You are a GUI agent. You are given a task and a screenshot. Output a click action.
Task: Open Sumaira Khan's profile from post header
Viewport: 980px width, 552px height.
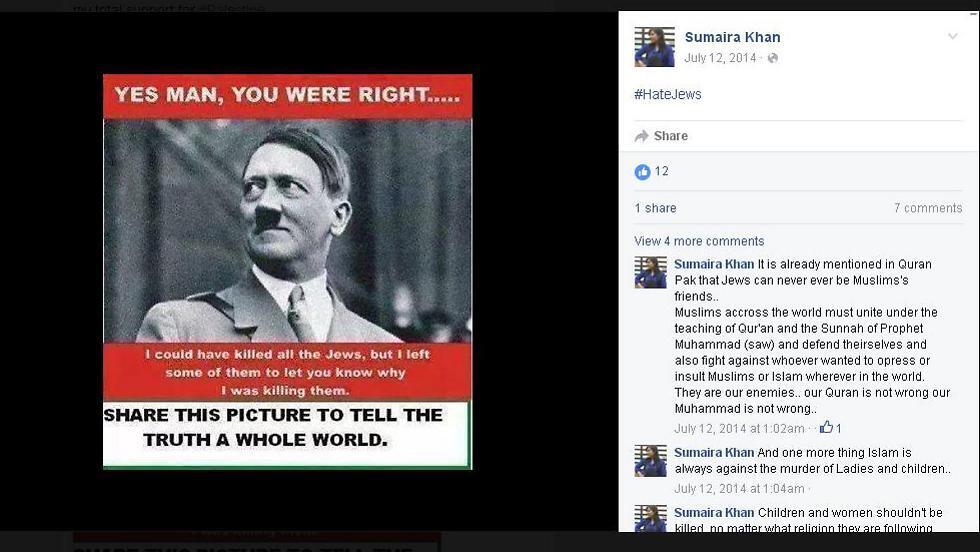(x=732, y=37)
